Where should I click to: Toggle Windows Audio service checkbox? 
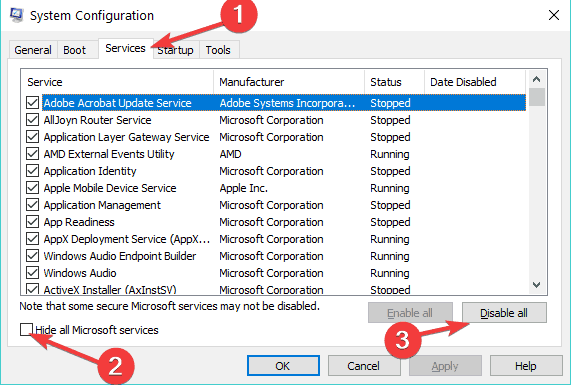pos(32,273)
